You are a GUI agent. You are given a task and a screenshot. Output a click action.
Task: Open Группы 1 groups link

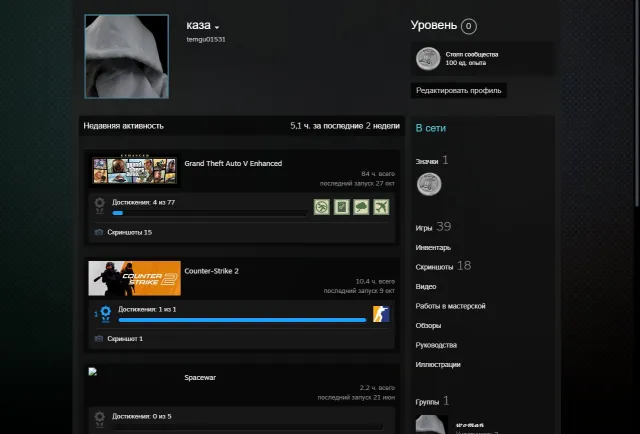(x=432, y=401)
